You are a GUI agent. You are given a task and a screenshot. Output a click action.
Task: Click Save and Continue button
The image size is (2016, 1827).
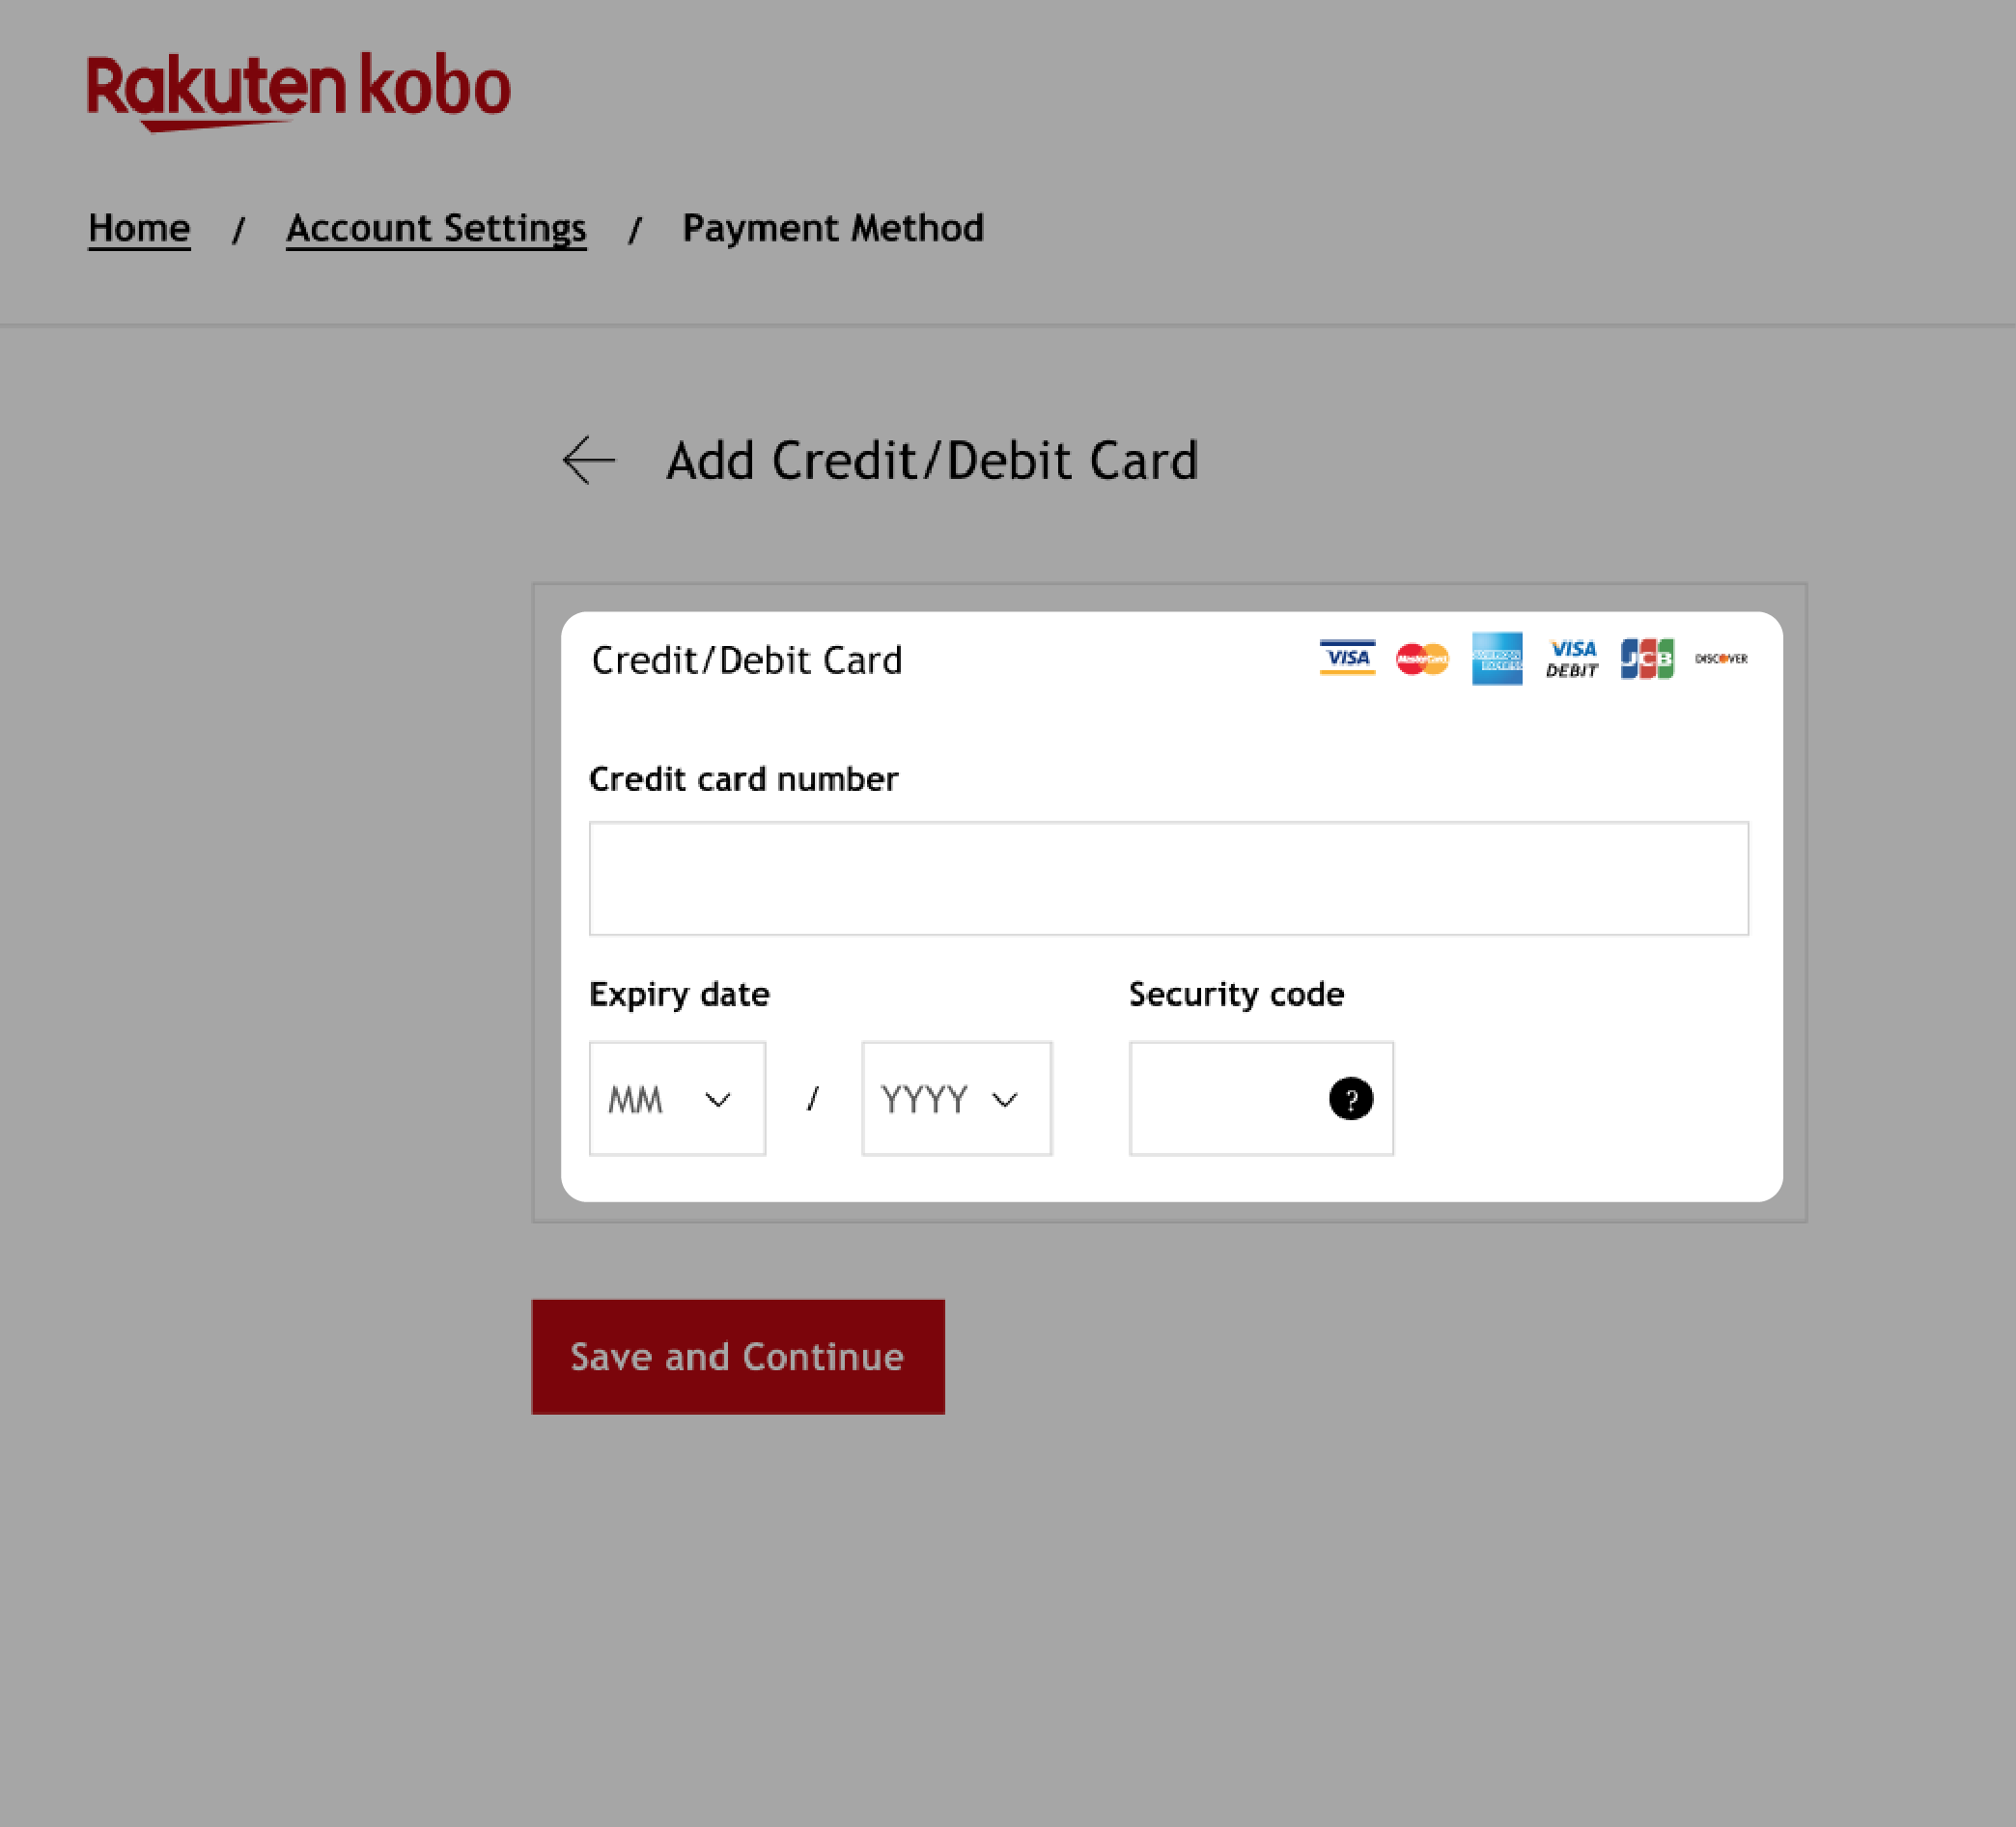tap(738, 1356)
